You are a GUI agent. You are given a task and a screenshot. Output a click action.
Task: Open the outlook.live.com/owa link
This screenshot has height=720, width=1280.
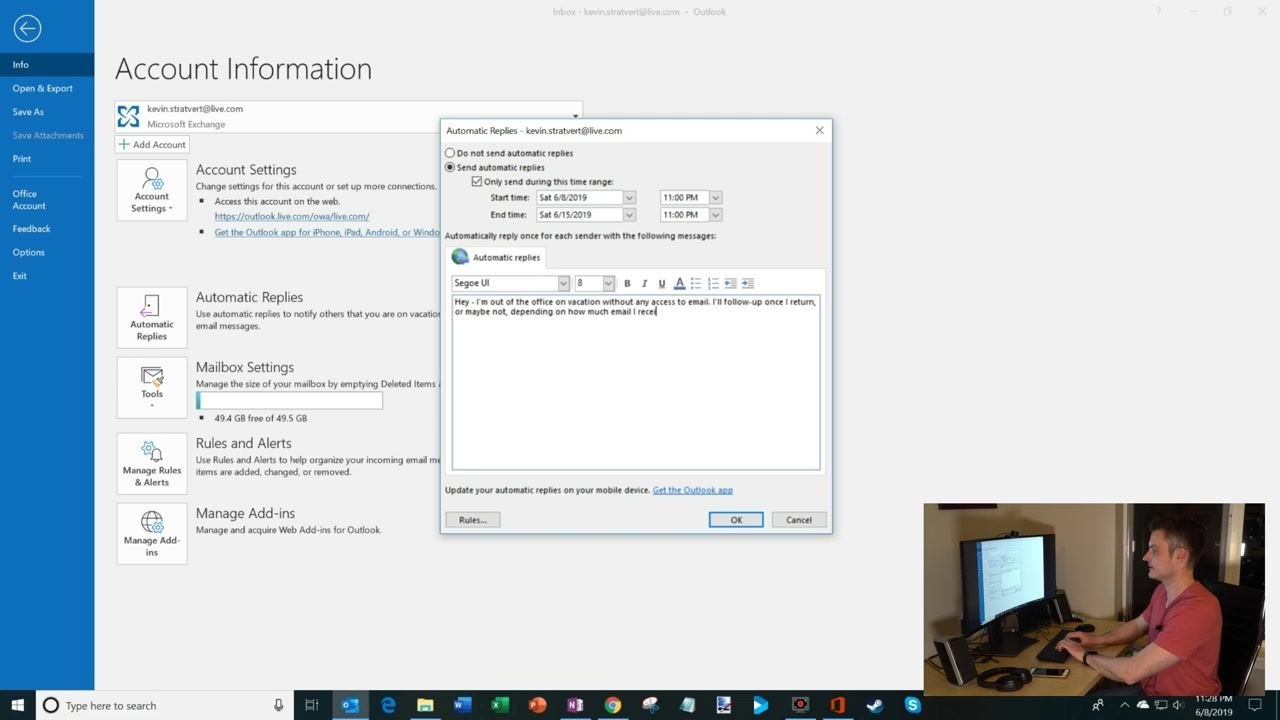292,216
